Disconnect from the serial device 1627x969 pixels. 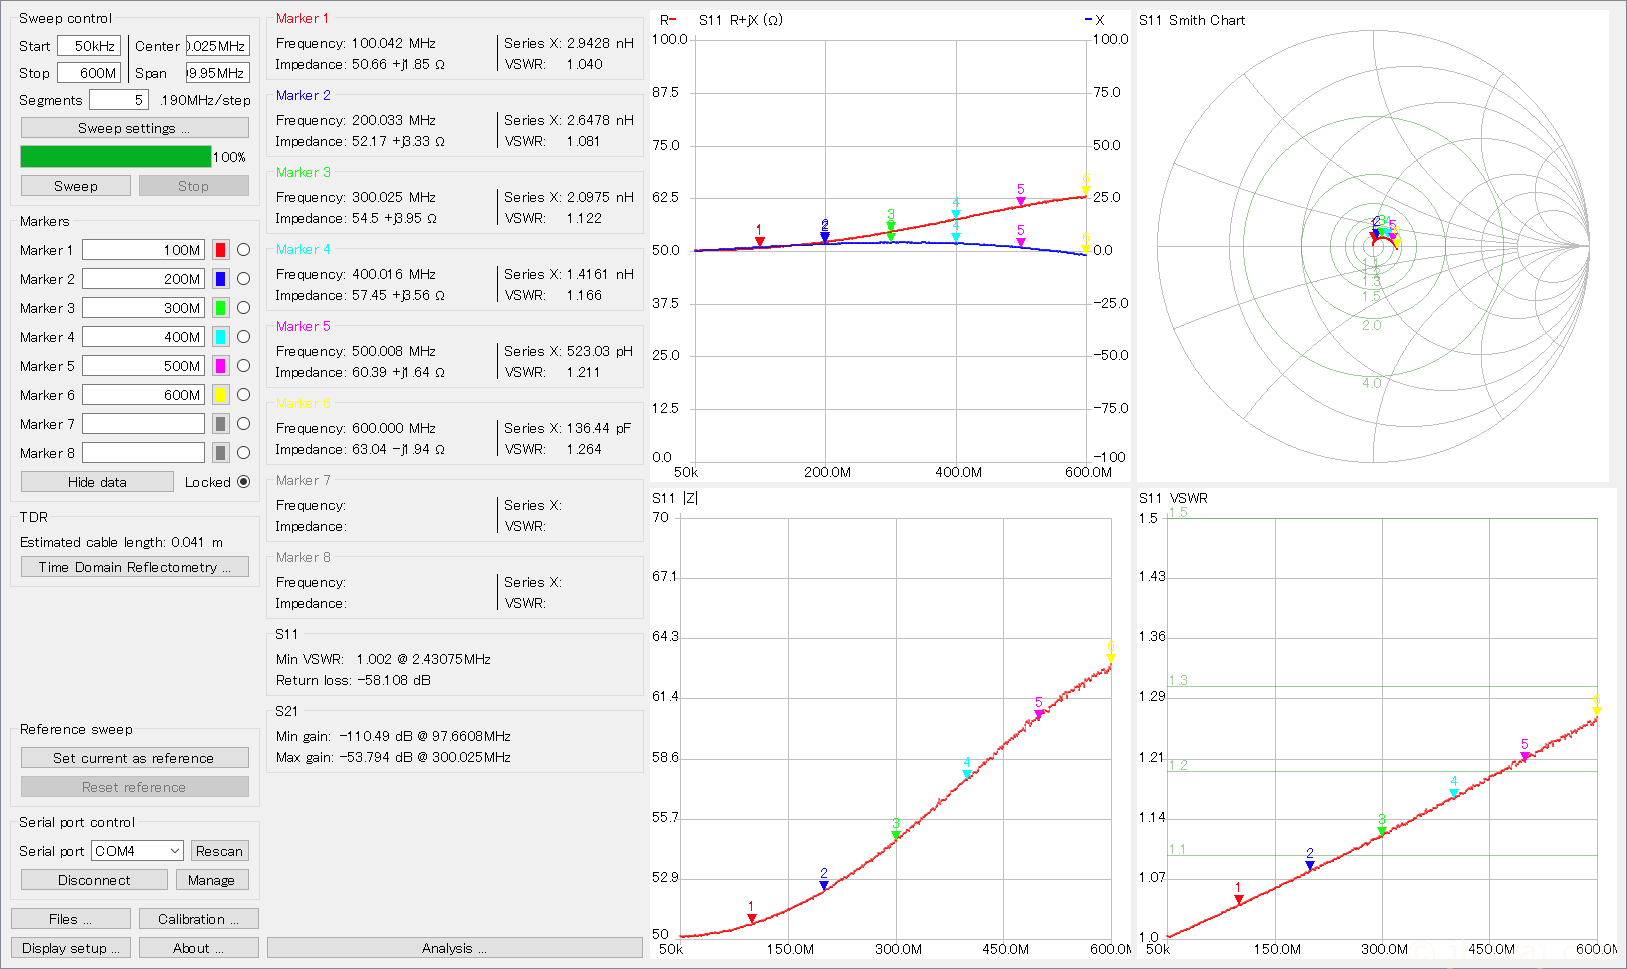coord(94,880)
